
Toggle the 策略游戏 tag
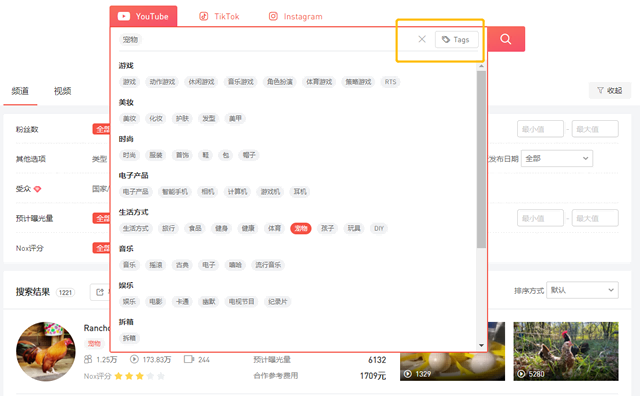(x=358, y=82)
